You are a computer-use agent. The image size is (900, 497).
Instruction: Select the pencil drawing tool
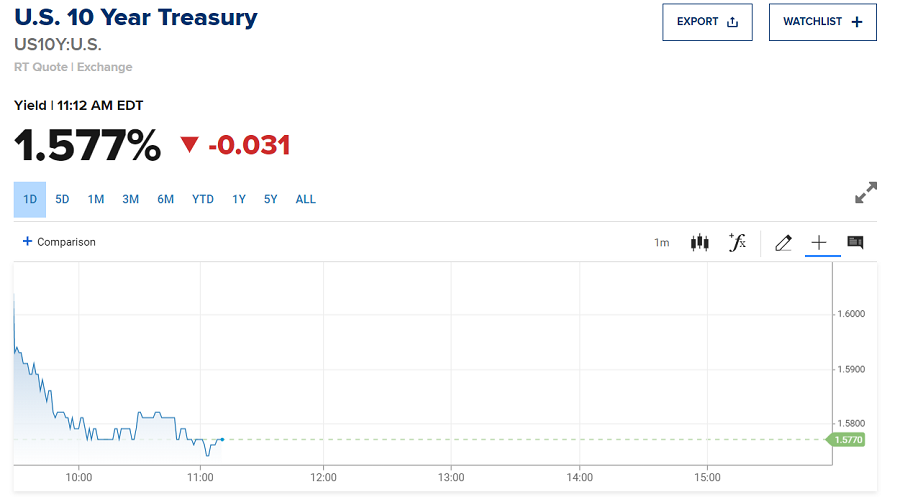pyautogui.click(x=783, y=242)
